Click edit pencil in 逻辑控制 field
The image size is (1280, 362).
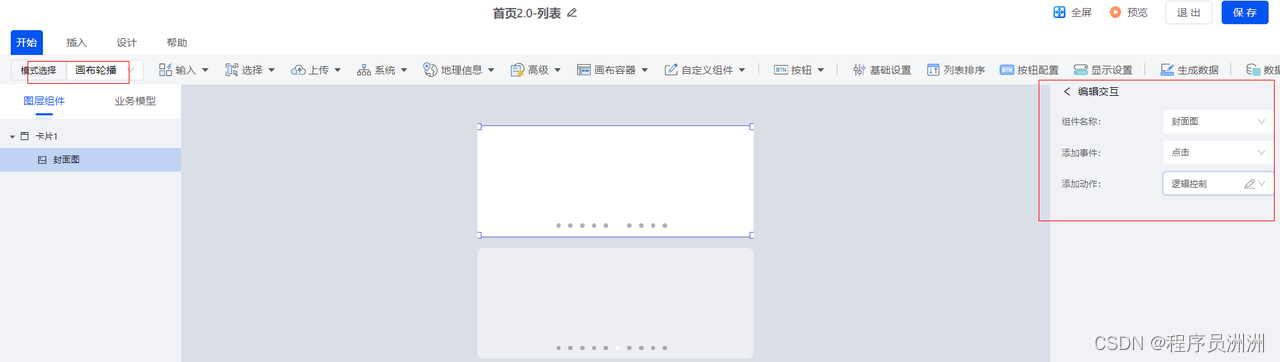tap(1249, 184)
